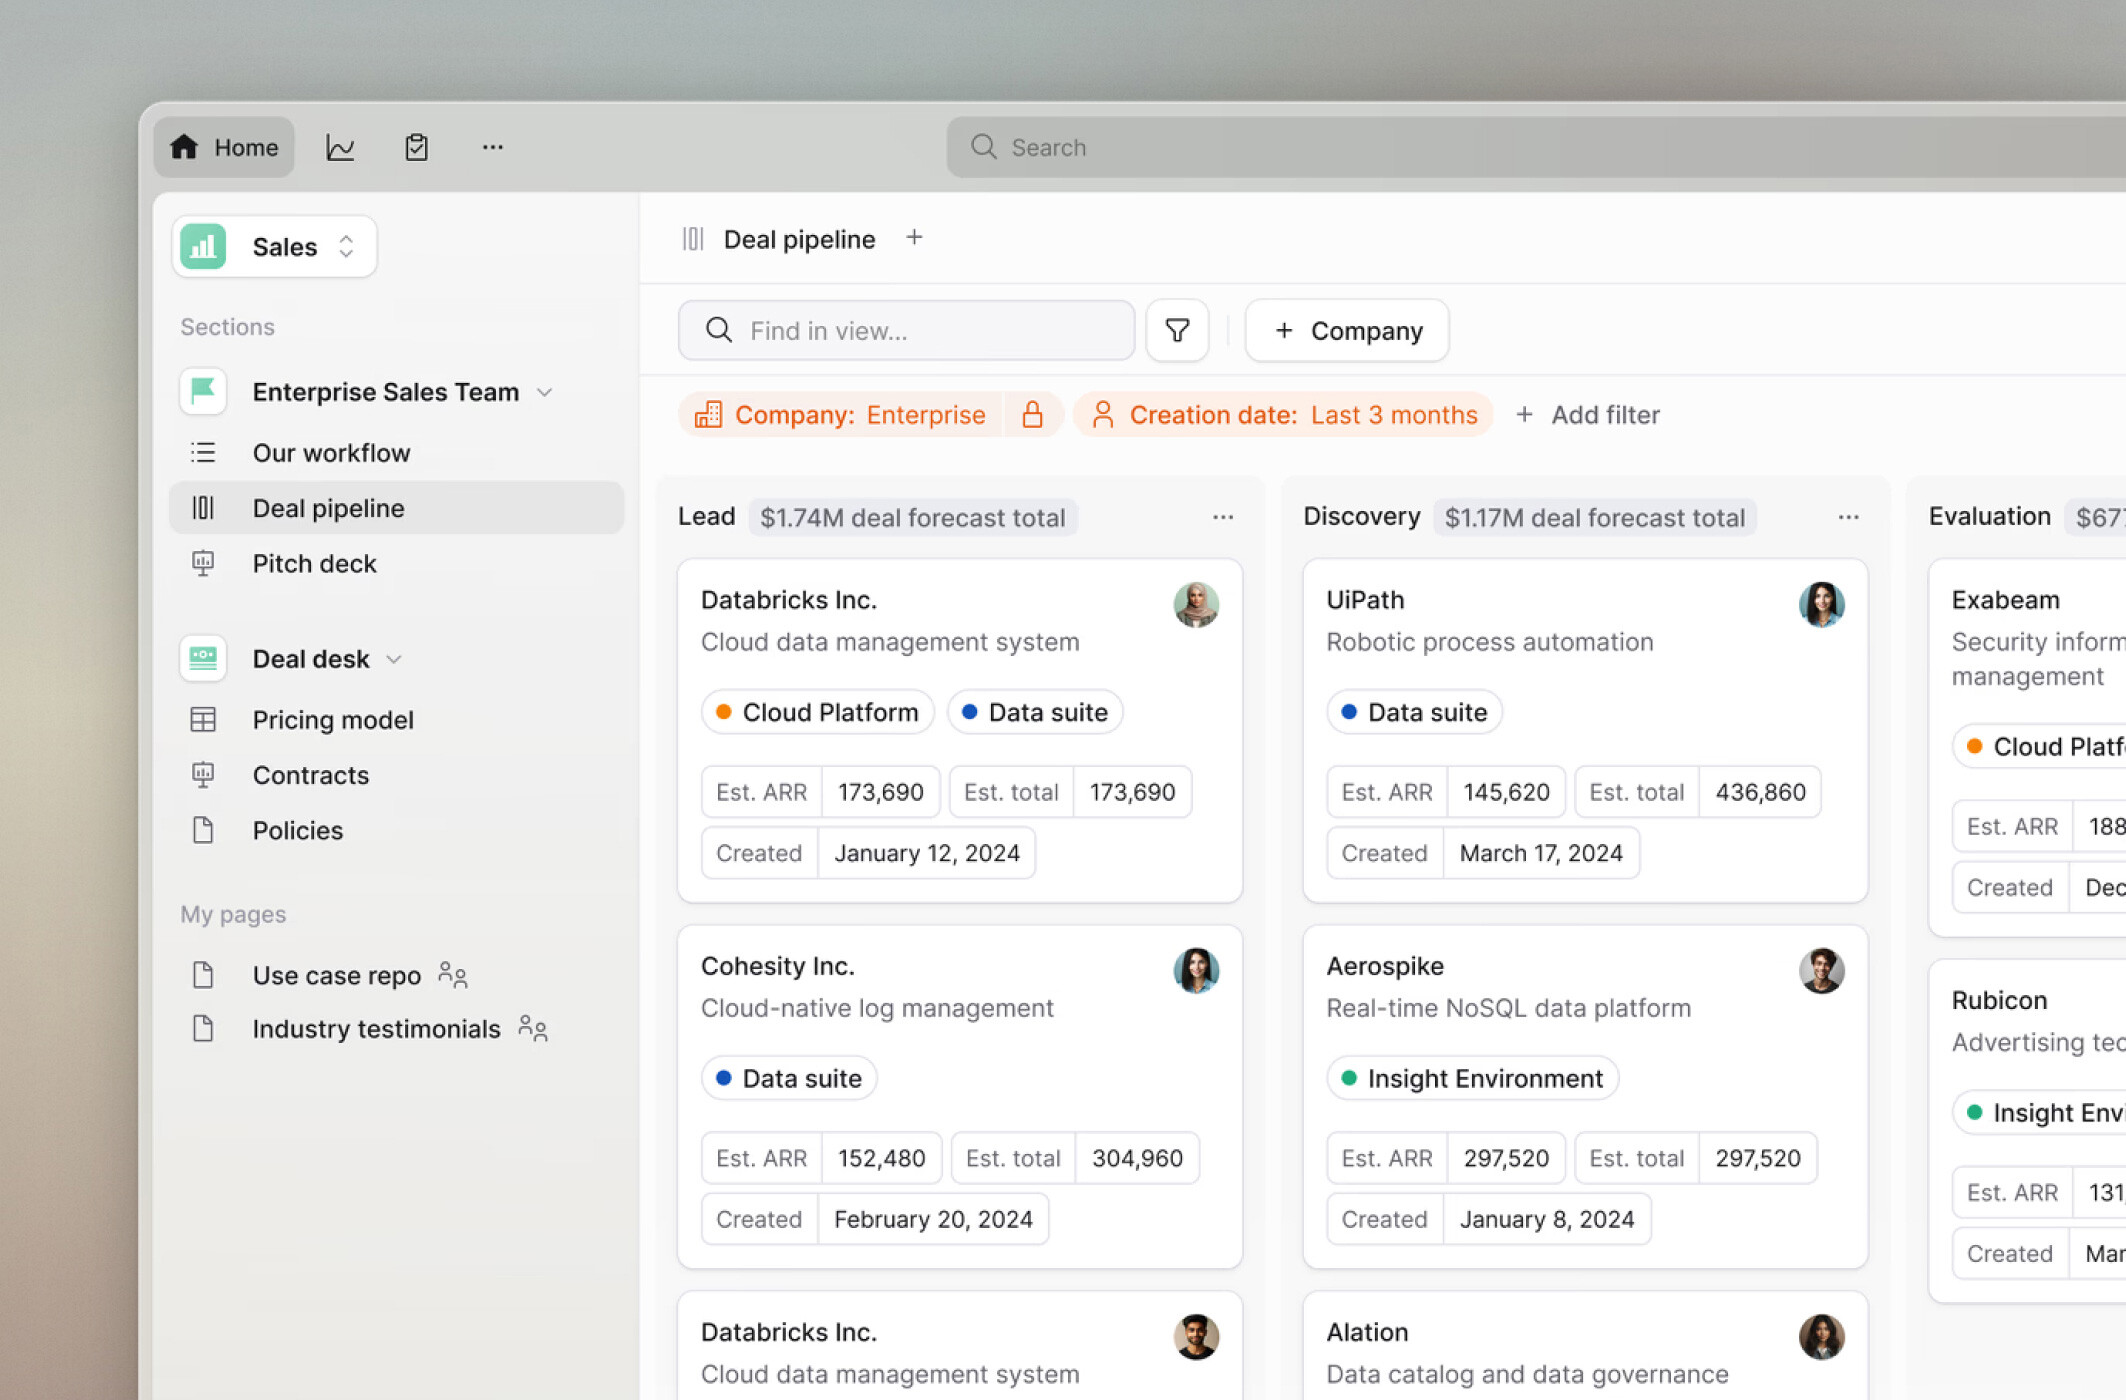Click the shared people icon beside Industry testimonials
2126x1400 pixels.
(533, 1028)
